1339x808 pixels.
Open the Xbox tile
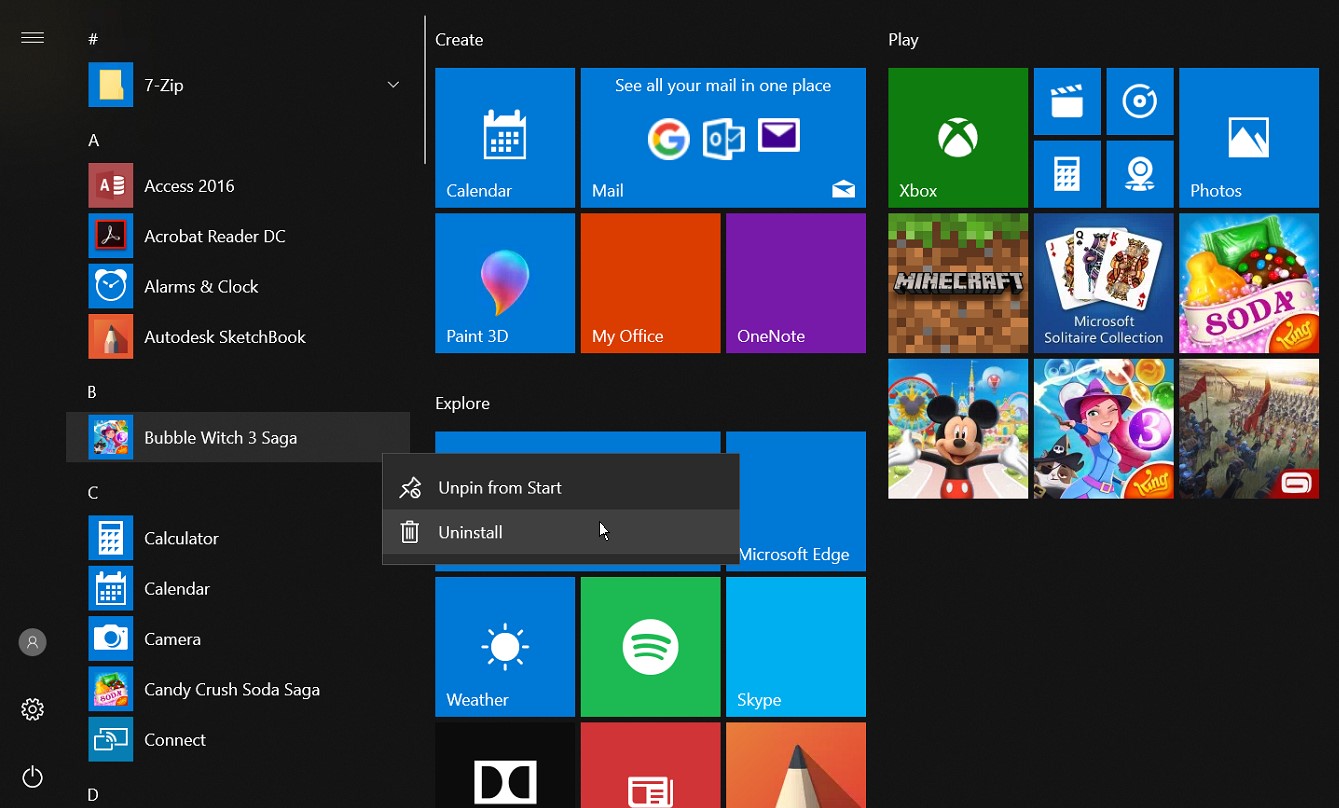(x=958, y=138)
